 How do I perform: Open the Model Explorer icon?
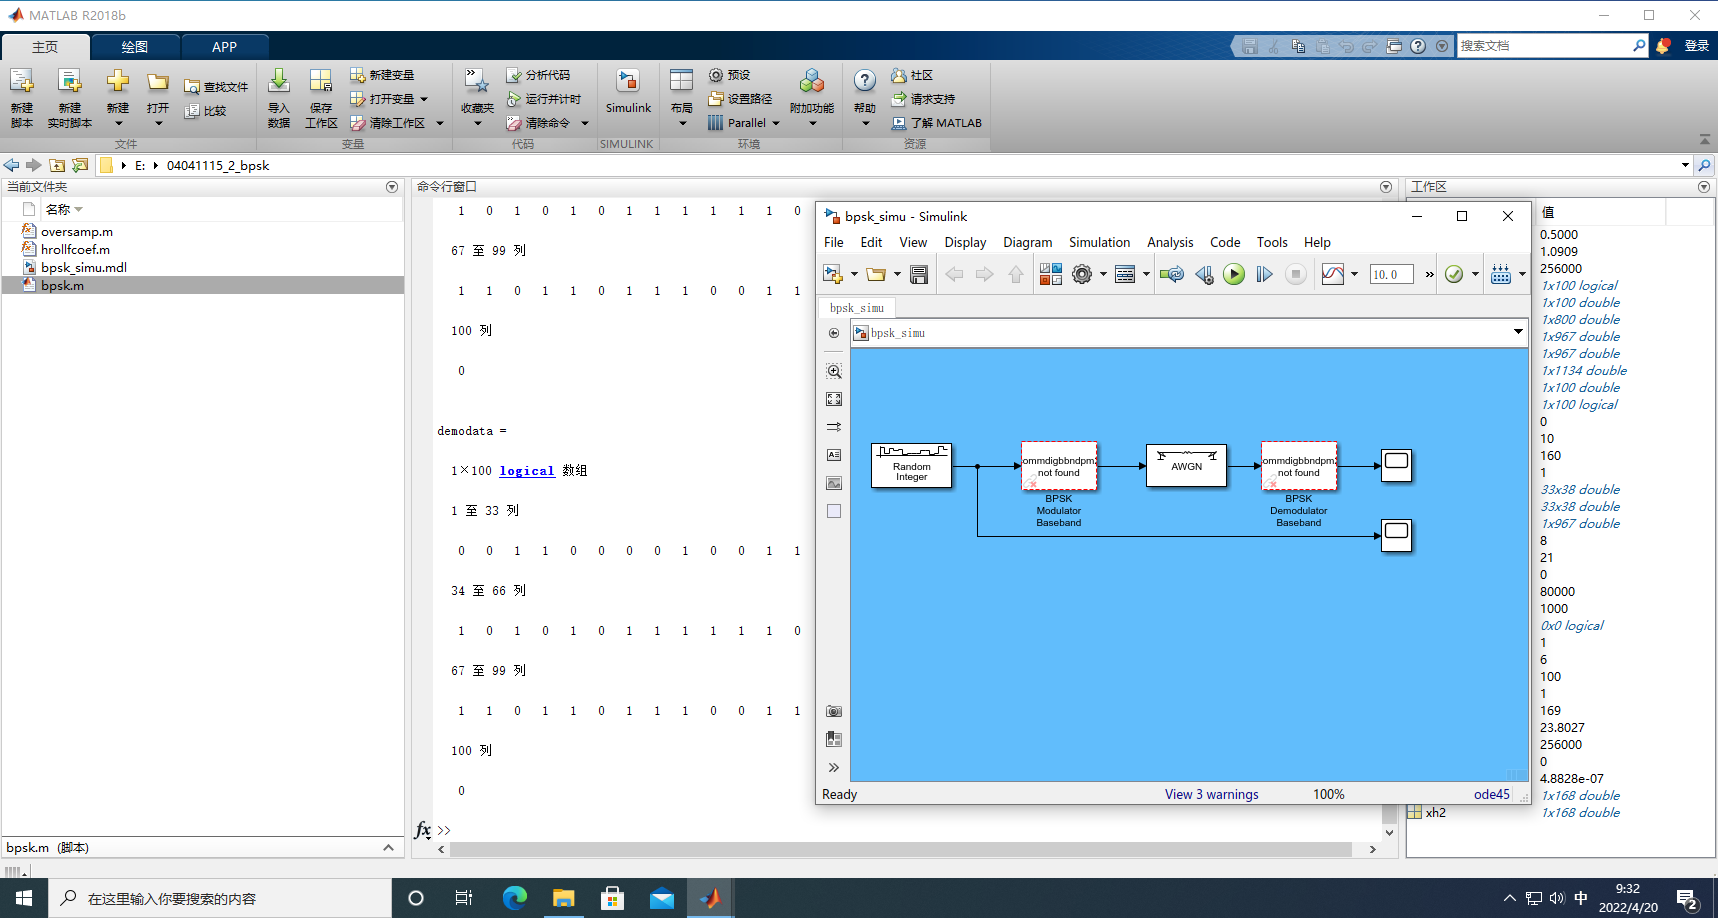tap(1125, 274)
